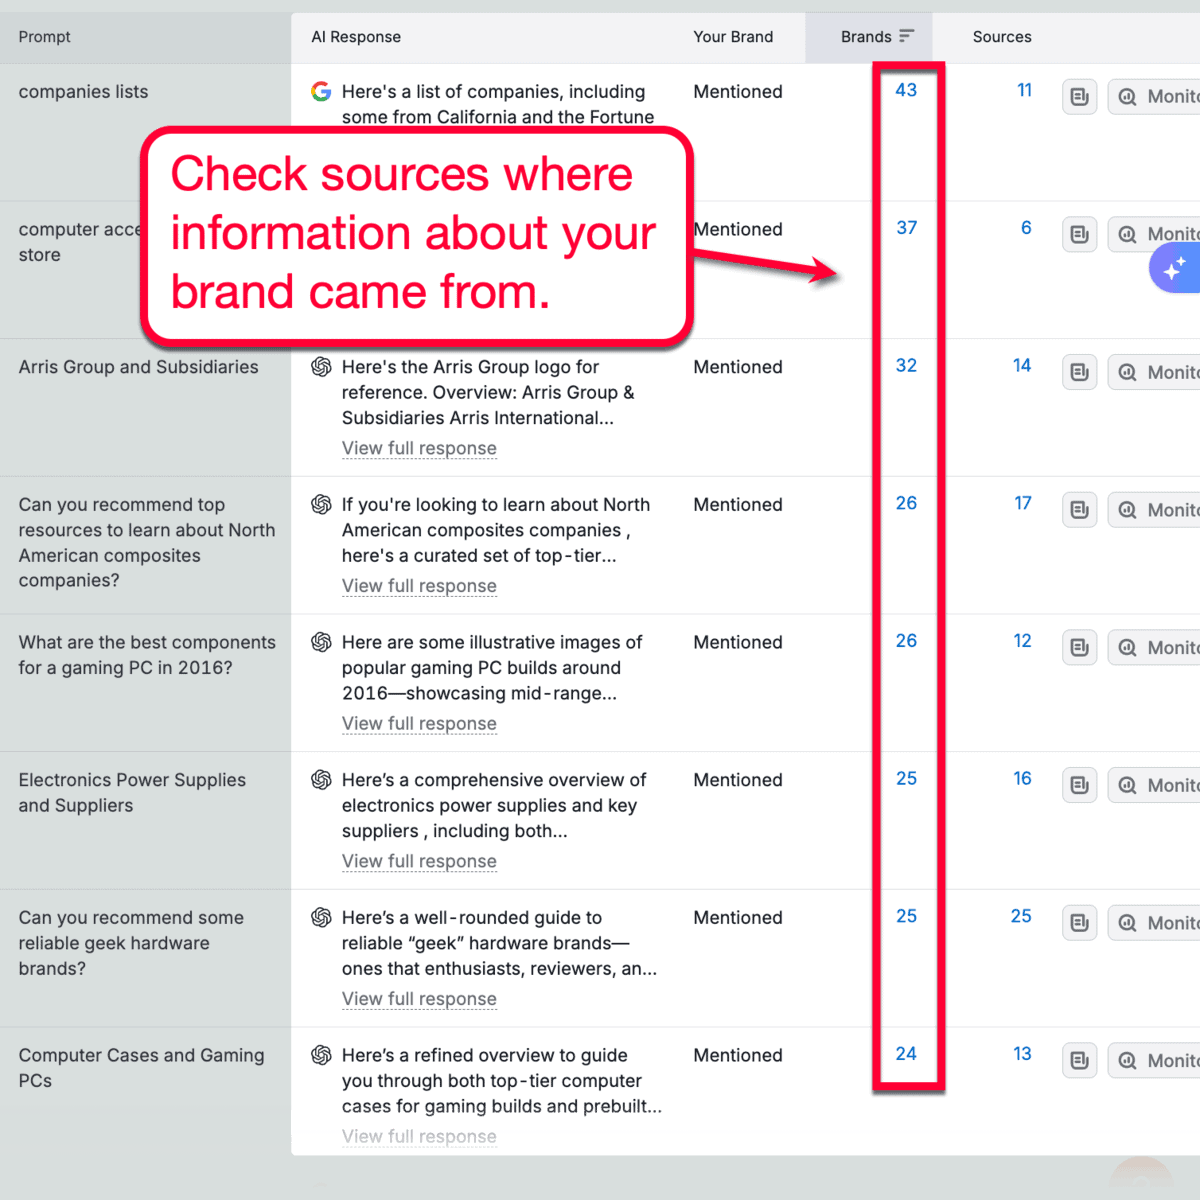Click the report icon on geek hardware brands row
Viewport: 1200px width, 1200px height.
click(1079, 923)
